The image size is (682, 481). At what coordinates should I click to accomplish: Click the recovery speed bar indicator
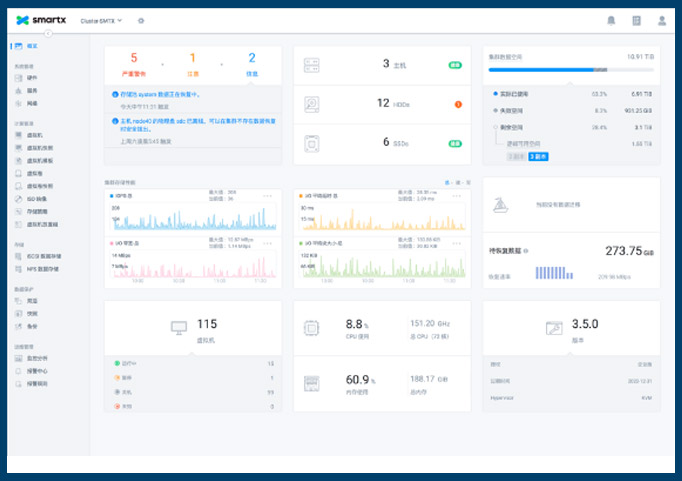click(554, 273)
